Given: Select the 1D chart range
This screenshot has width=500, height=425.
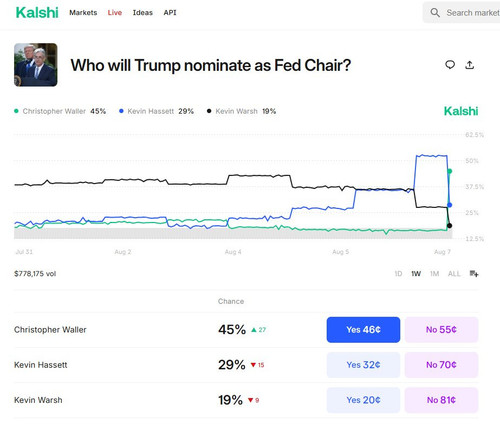Looking at the screenshot, I should [398, 274].
